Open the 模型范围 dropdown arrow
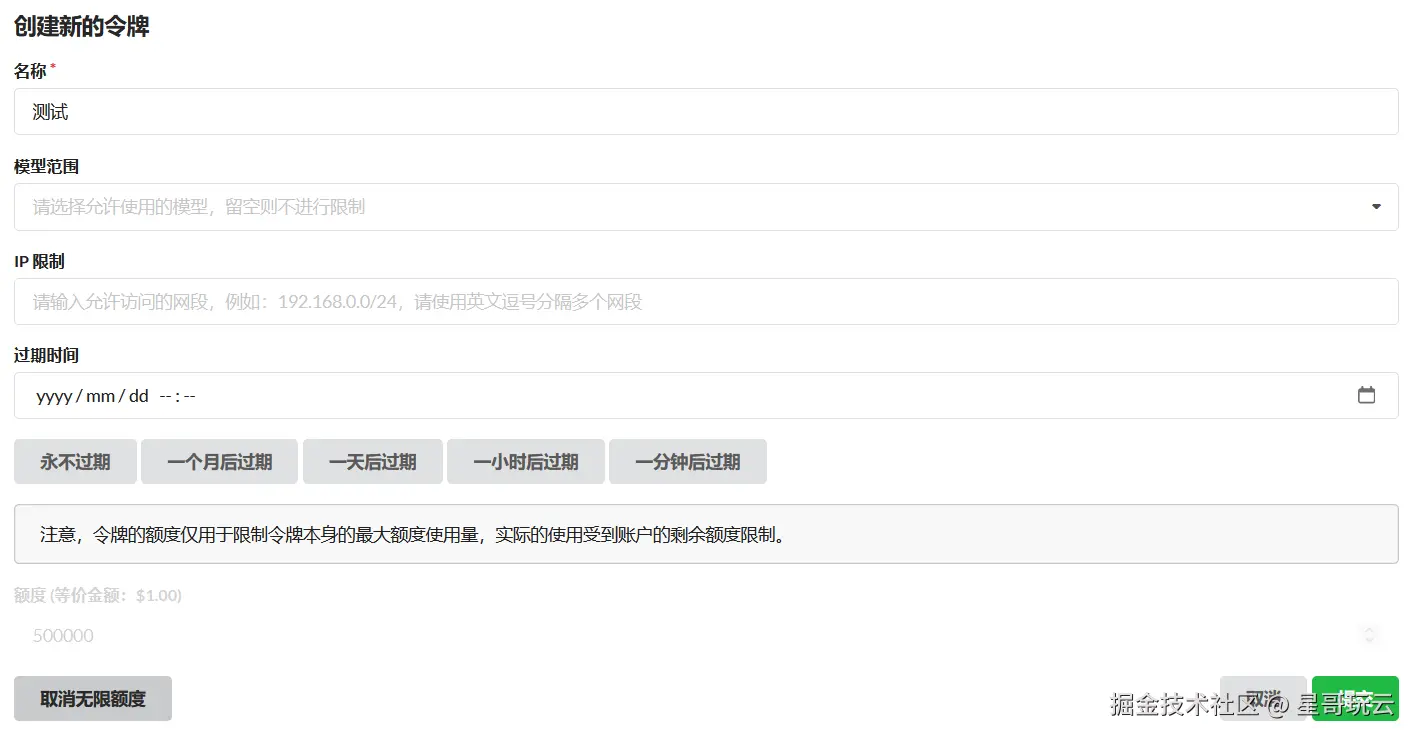The height and width of the screenshot is (740, 1417). [1376, 207]
